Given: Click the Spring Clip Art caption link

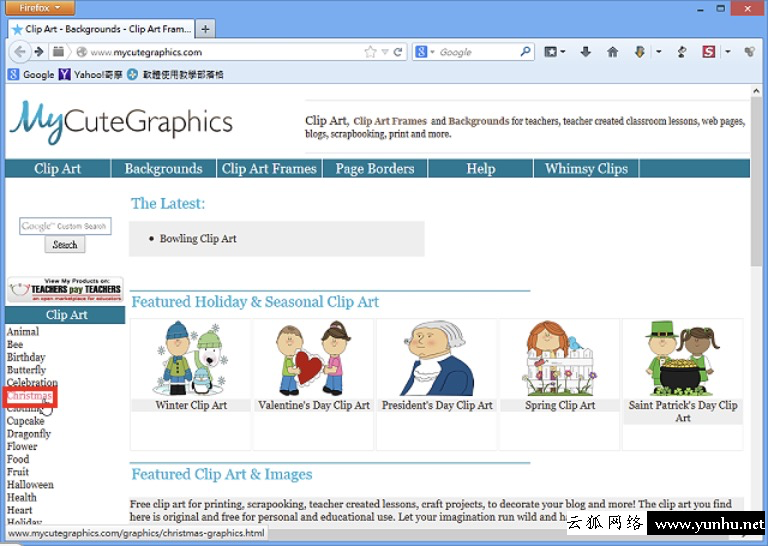Looking at the screenshot, I should 560,405.
